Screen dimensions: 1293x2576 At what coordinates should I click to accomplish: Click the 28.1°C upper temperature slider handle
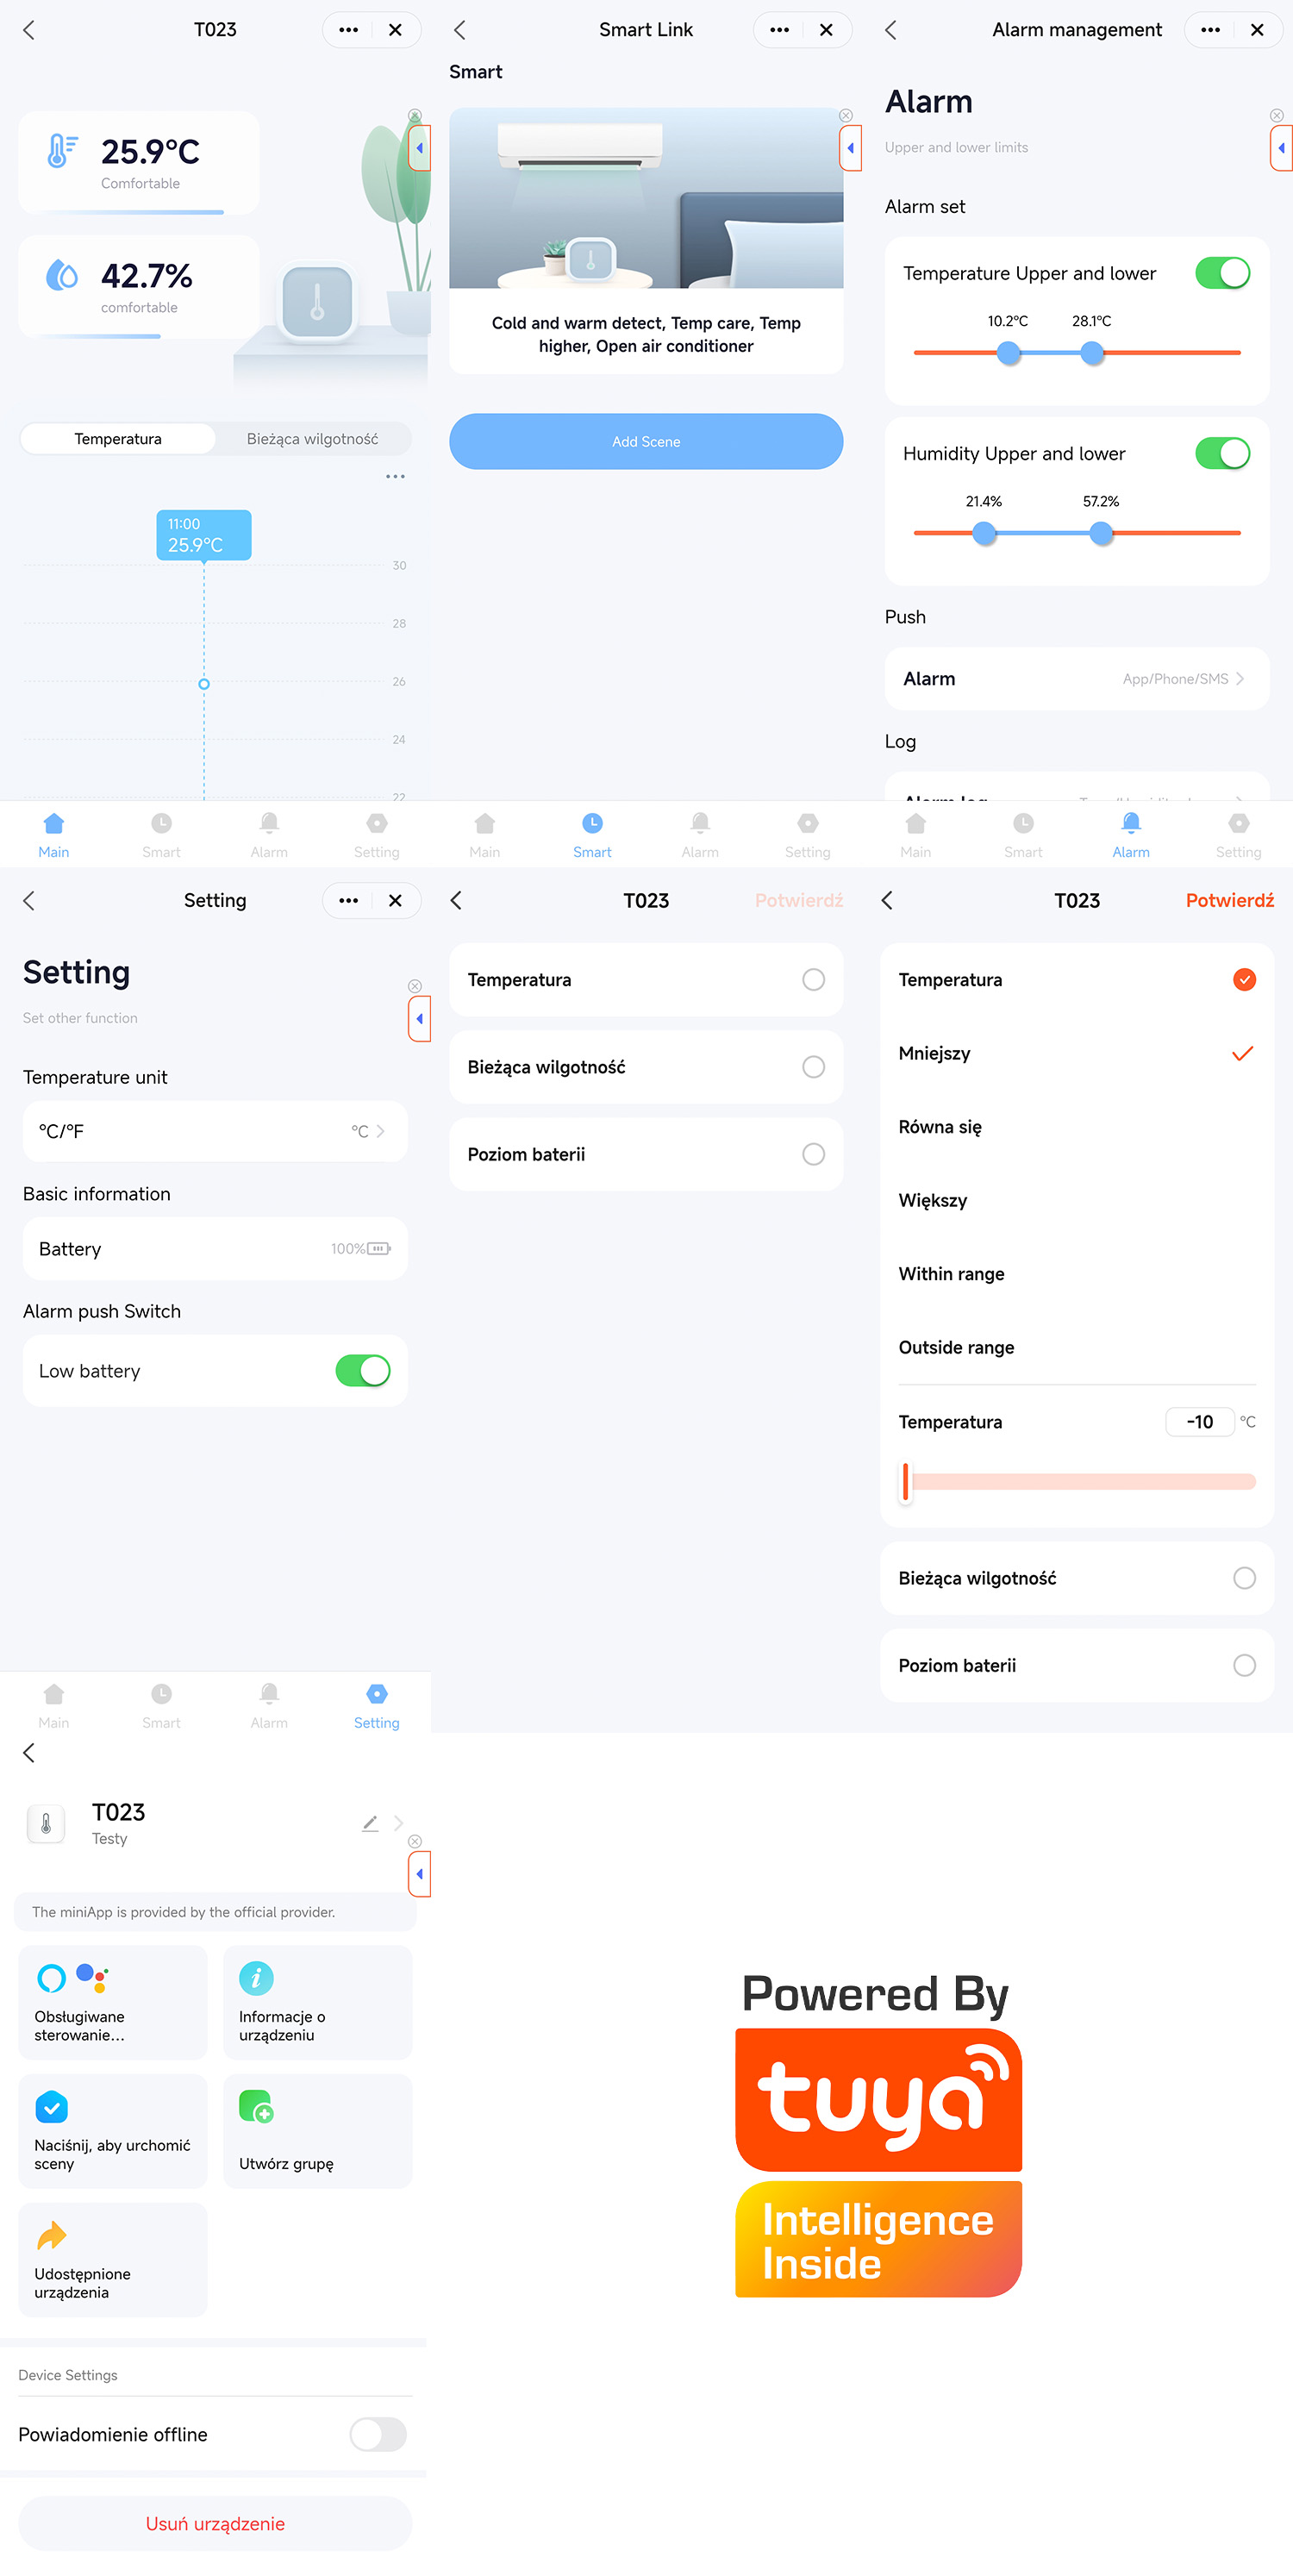click(1092, 353)
